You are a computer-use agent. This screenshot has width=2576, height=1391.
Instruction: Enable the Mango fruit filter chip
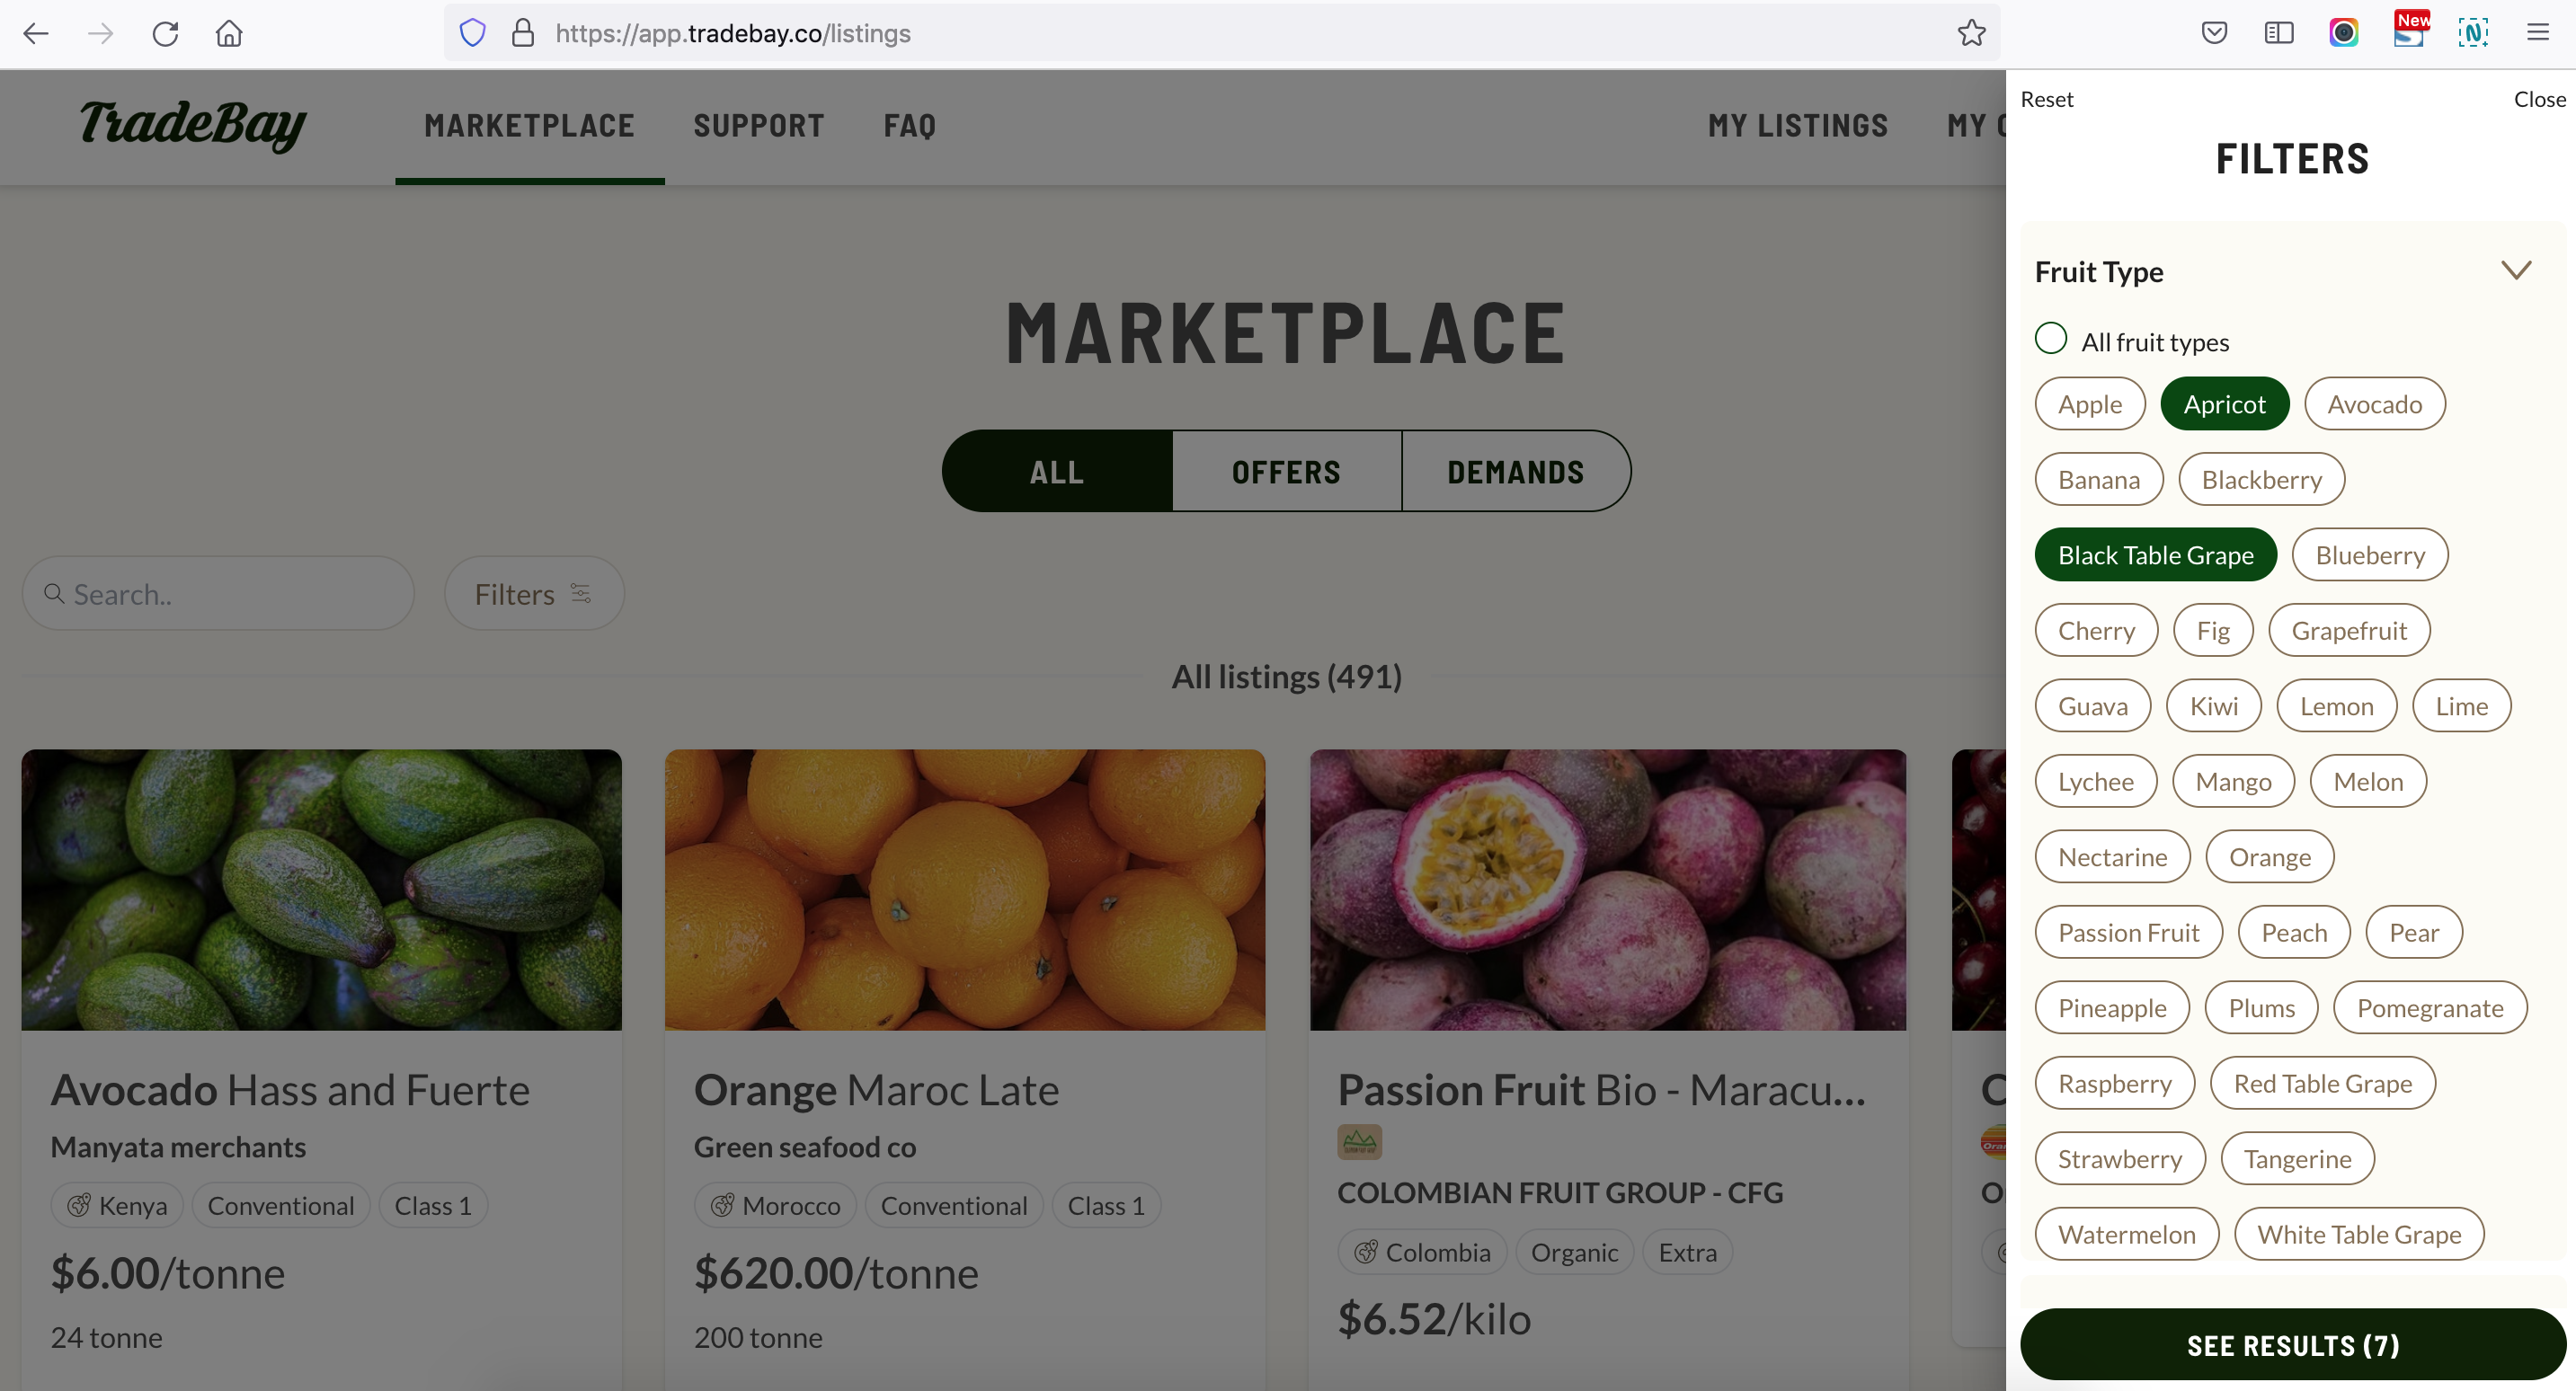click(x=2233, y=782)
